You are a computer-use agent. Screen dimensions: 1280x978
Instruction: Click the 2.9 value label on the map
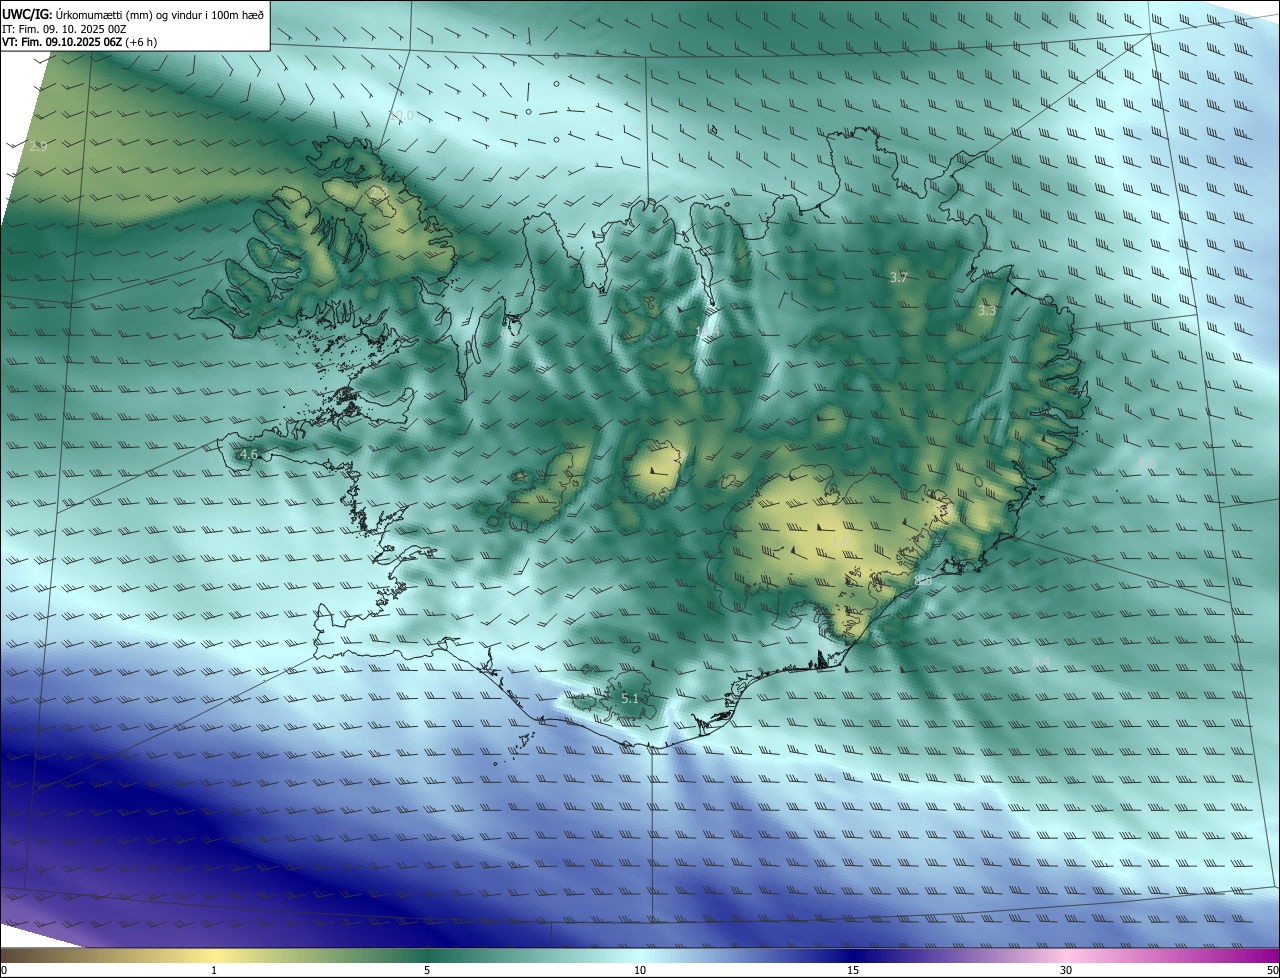[38, 147]
